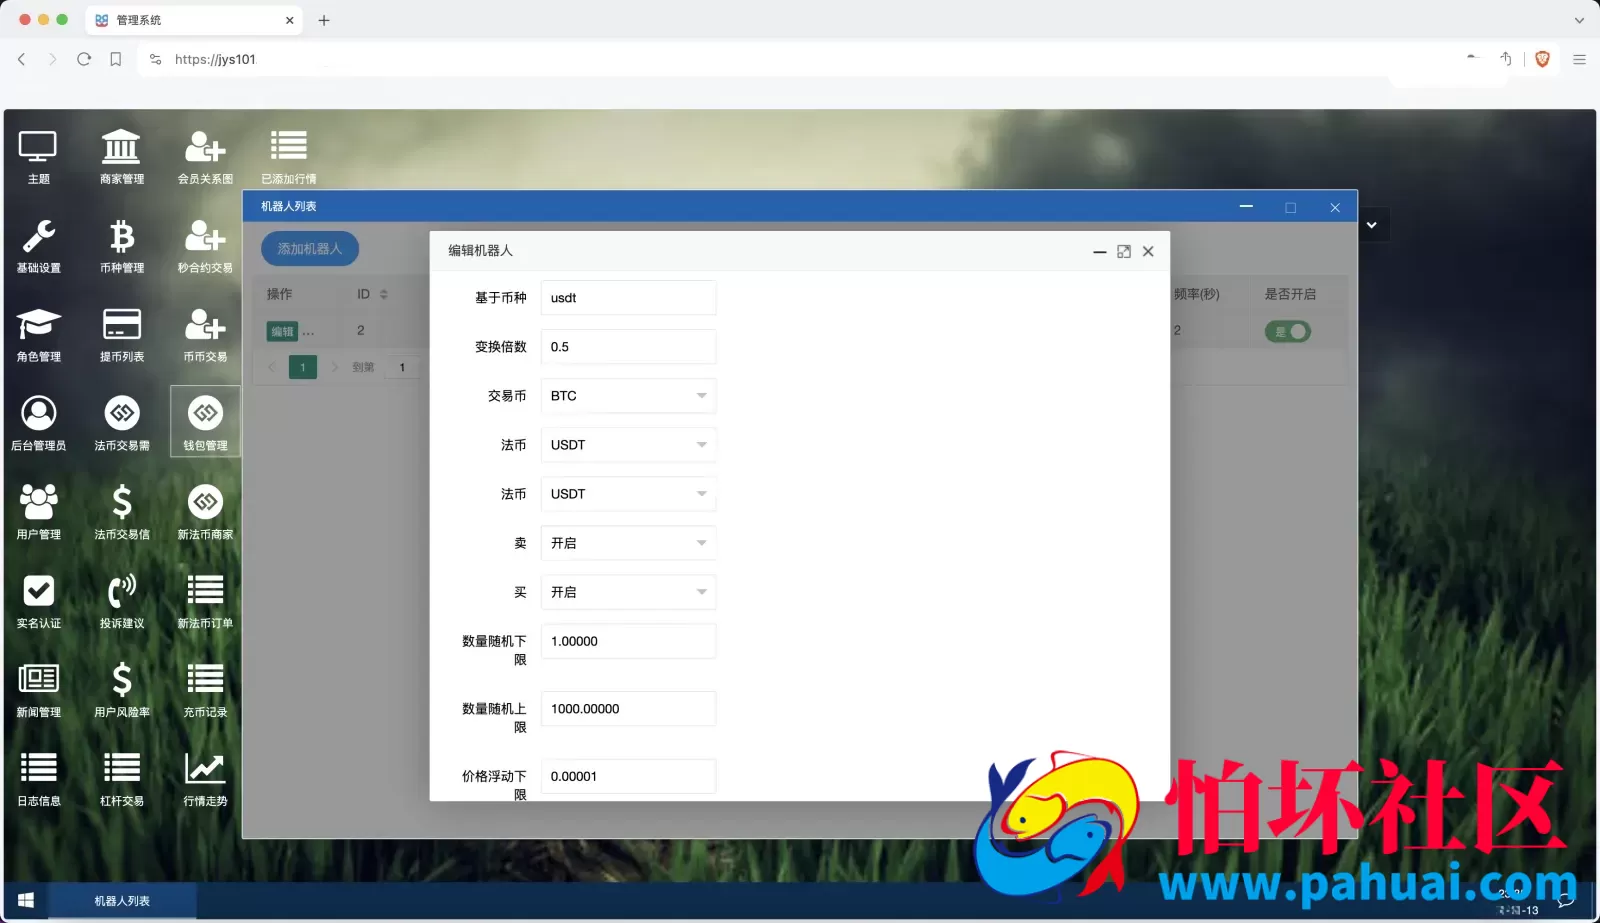
Task: Open 法币交易需 icon
Action: point(121,424)
